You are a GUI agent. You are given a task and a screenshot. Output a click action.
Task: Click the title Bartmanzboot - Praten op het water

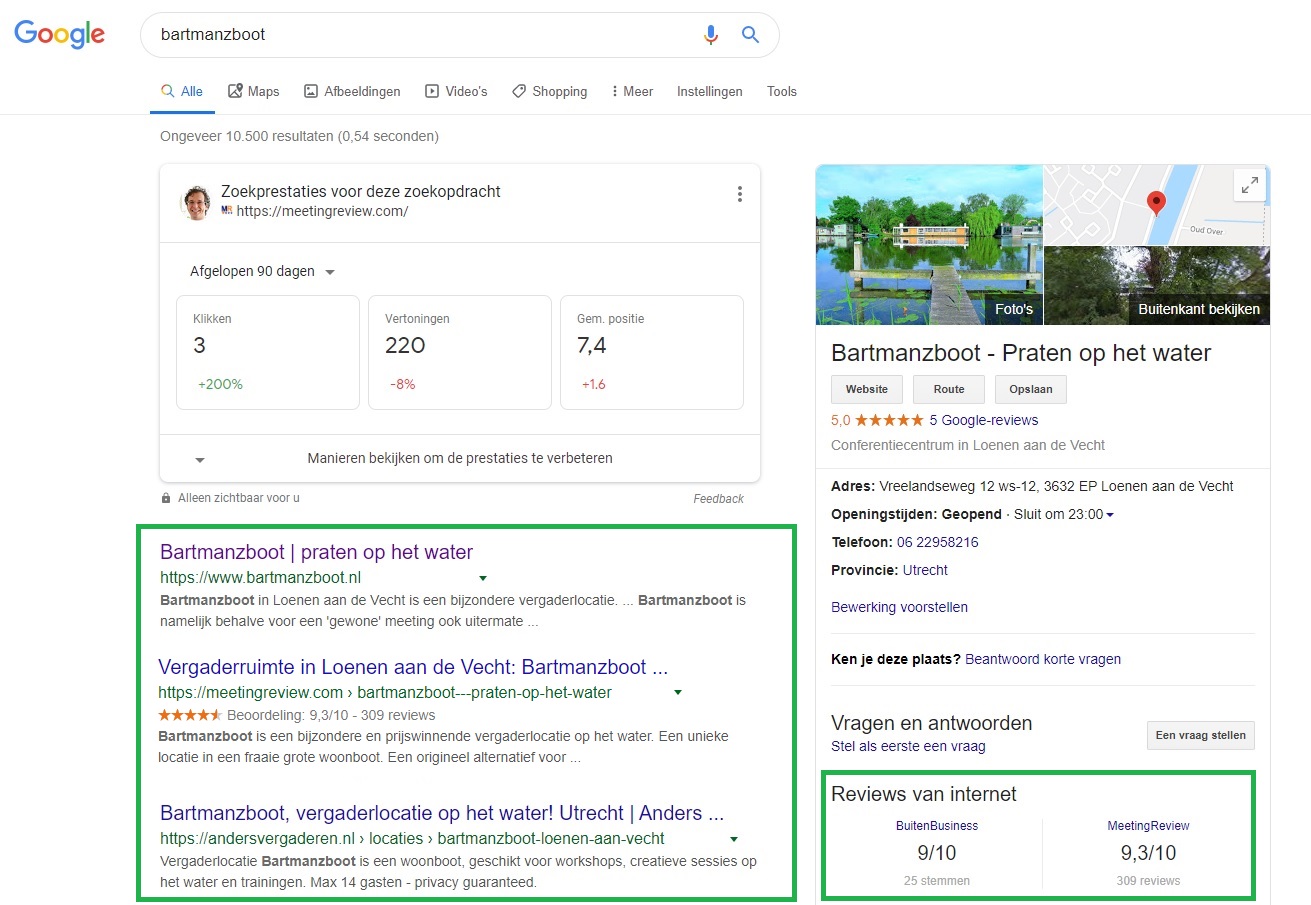pyautogui.click(x=1021, y=353)
